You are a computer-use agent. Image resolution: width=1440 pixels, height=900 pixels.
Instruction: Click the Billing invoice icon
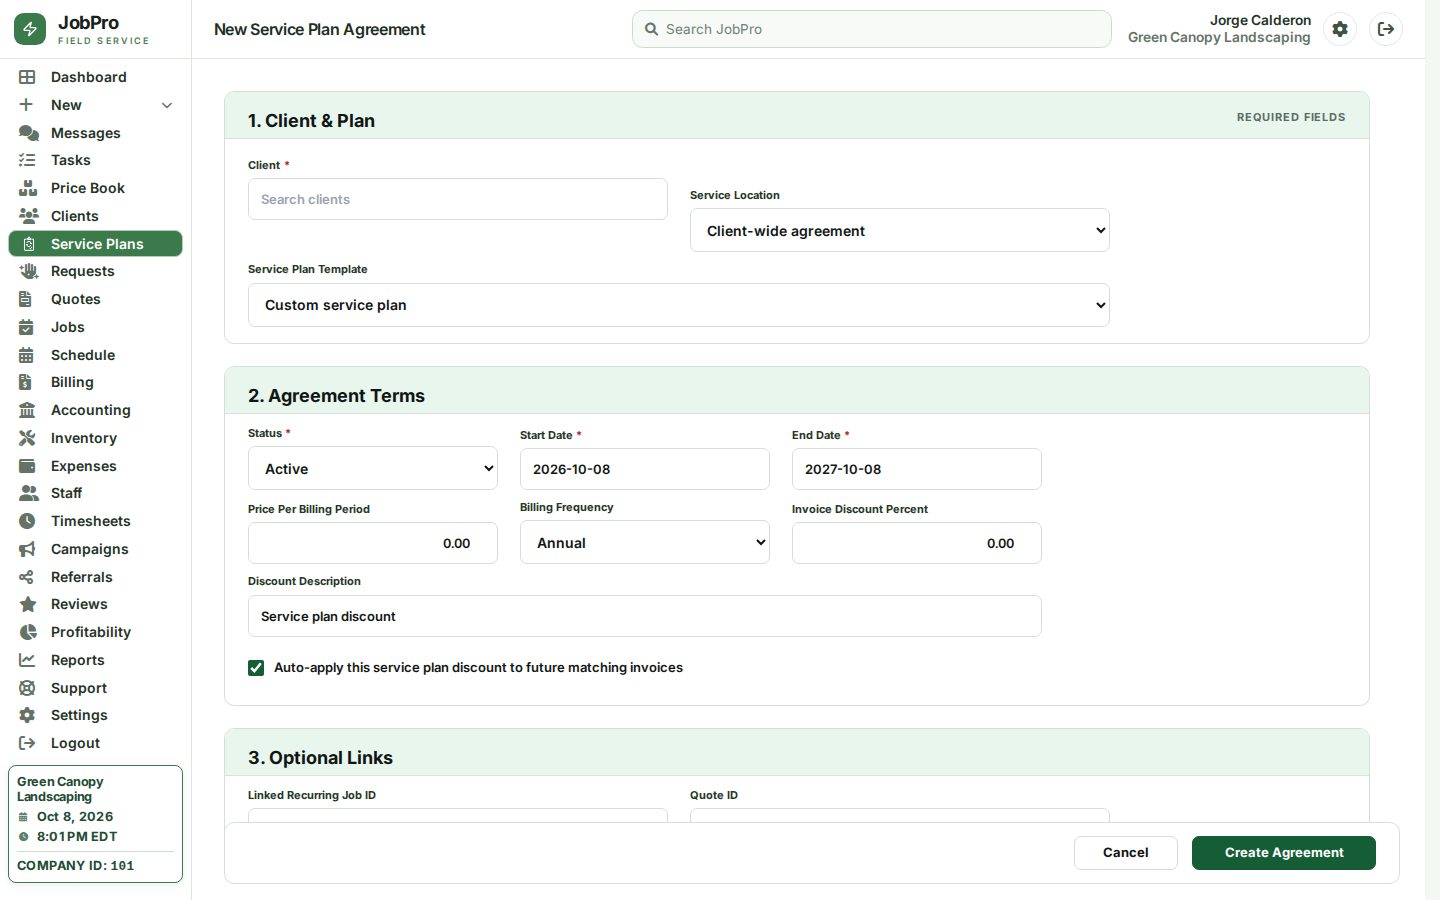[x=26, y=382]
